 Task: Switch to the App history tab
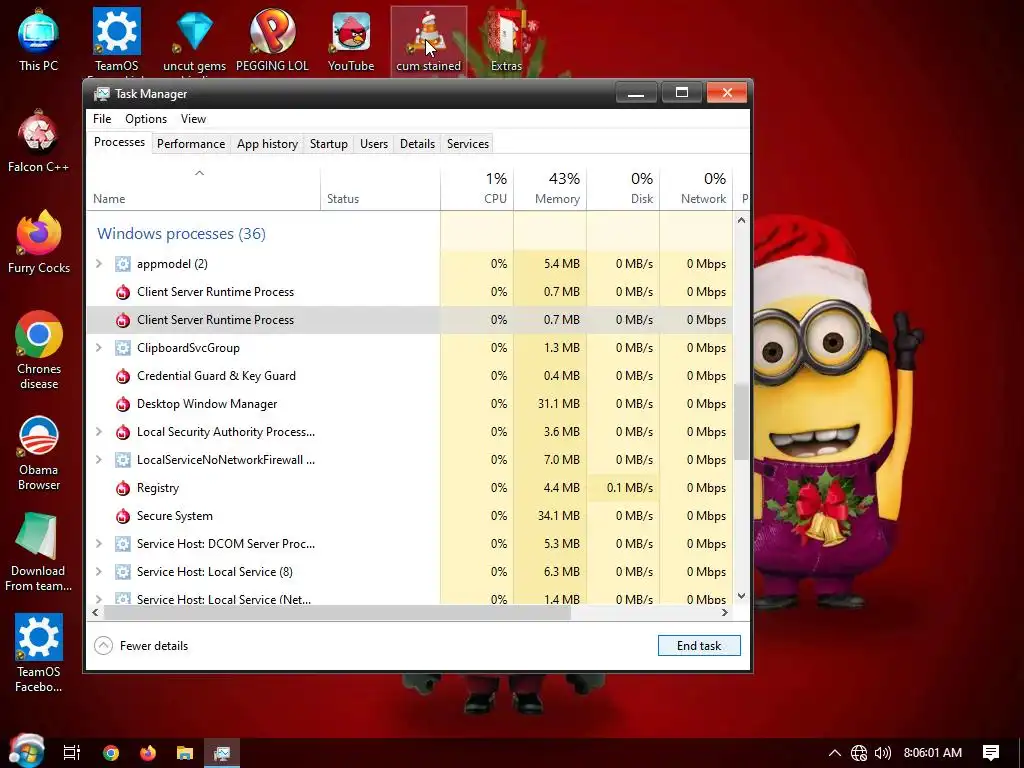267,144
